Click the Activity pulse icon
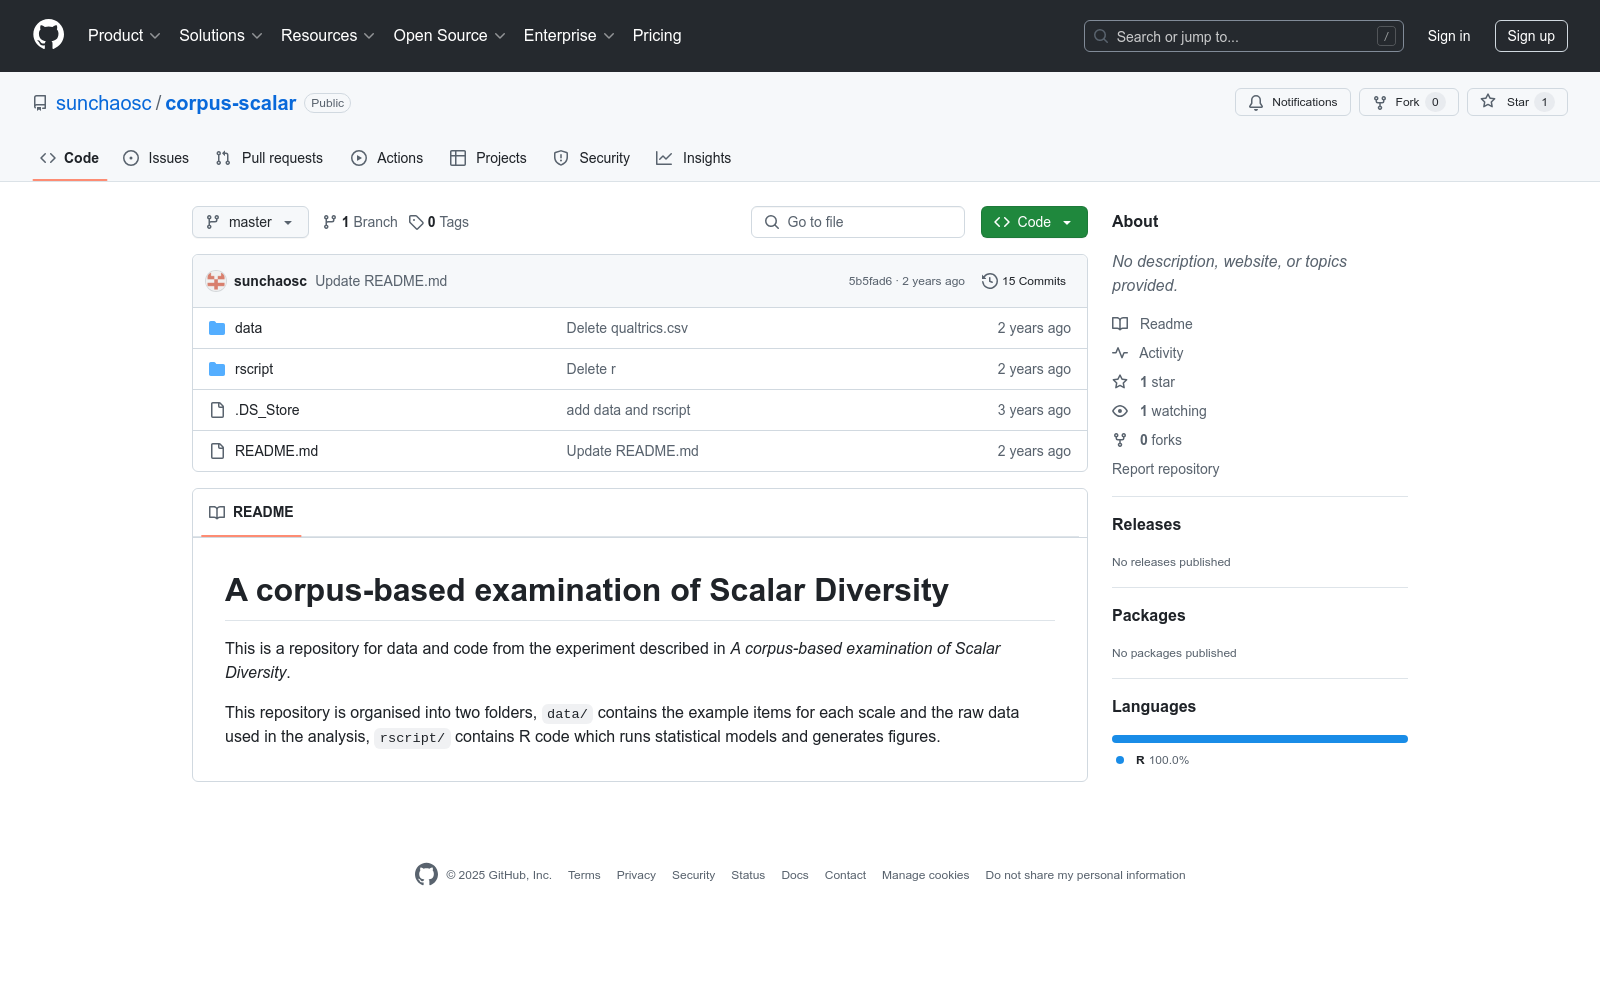 (x=1120, y=353)
